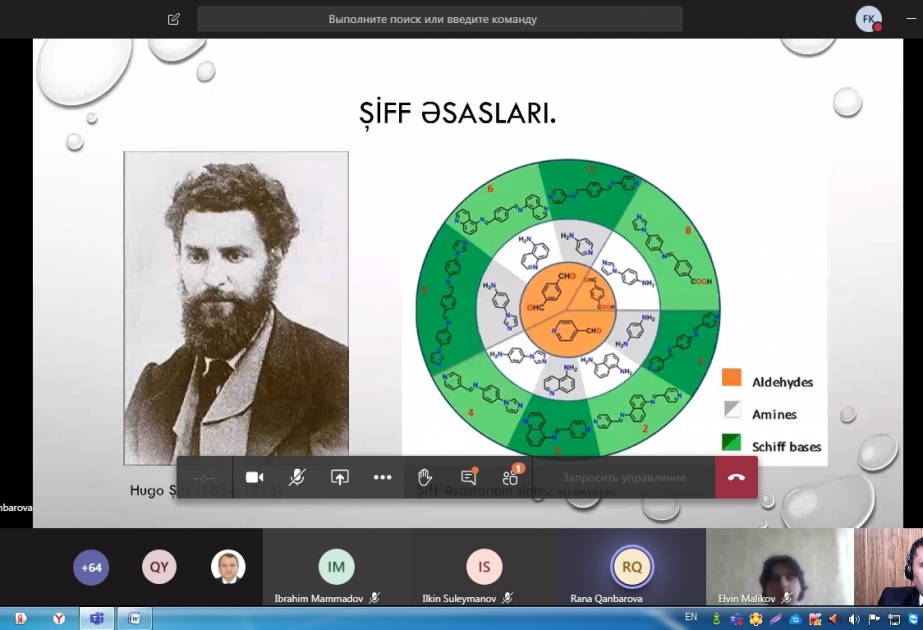Image resolution: width=923 pixels, height=630 pixels.
Task: Click the red-crossed muted speaker tray icon
Action: [x=834, y=619]
